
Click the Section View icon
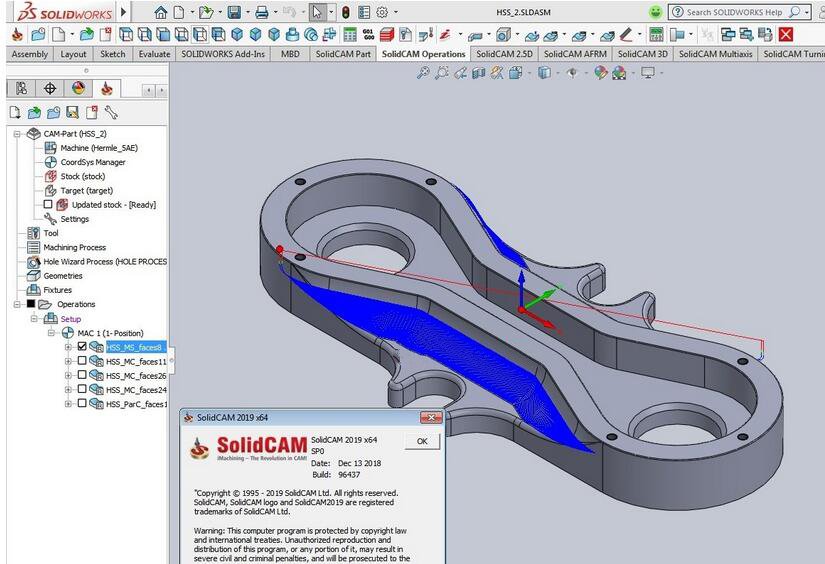478,73
